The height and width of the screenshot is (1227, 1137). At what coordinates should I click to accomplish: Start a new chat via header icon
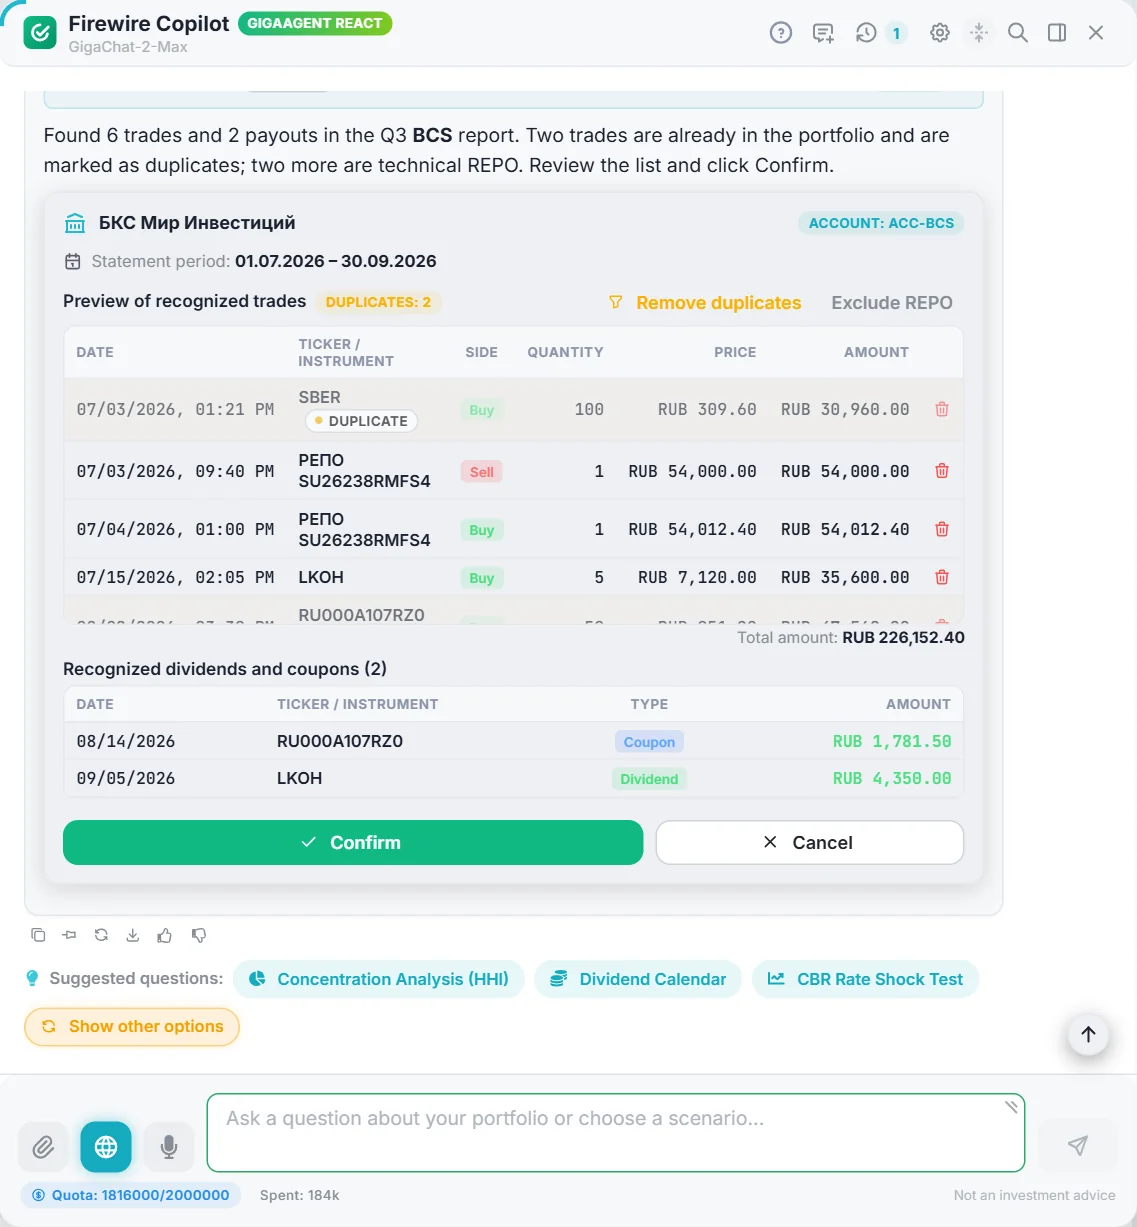823,33
